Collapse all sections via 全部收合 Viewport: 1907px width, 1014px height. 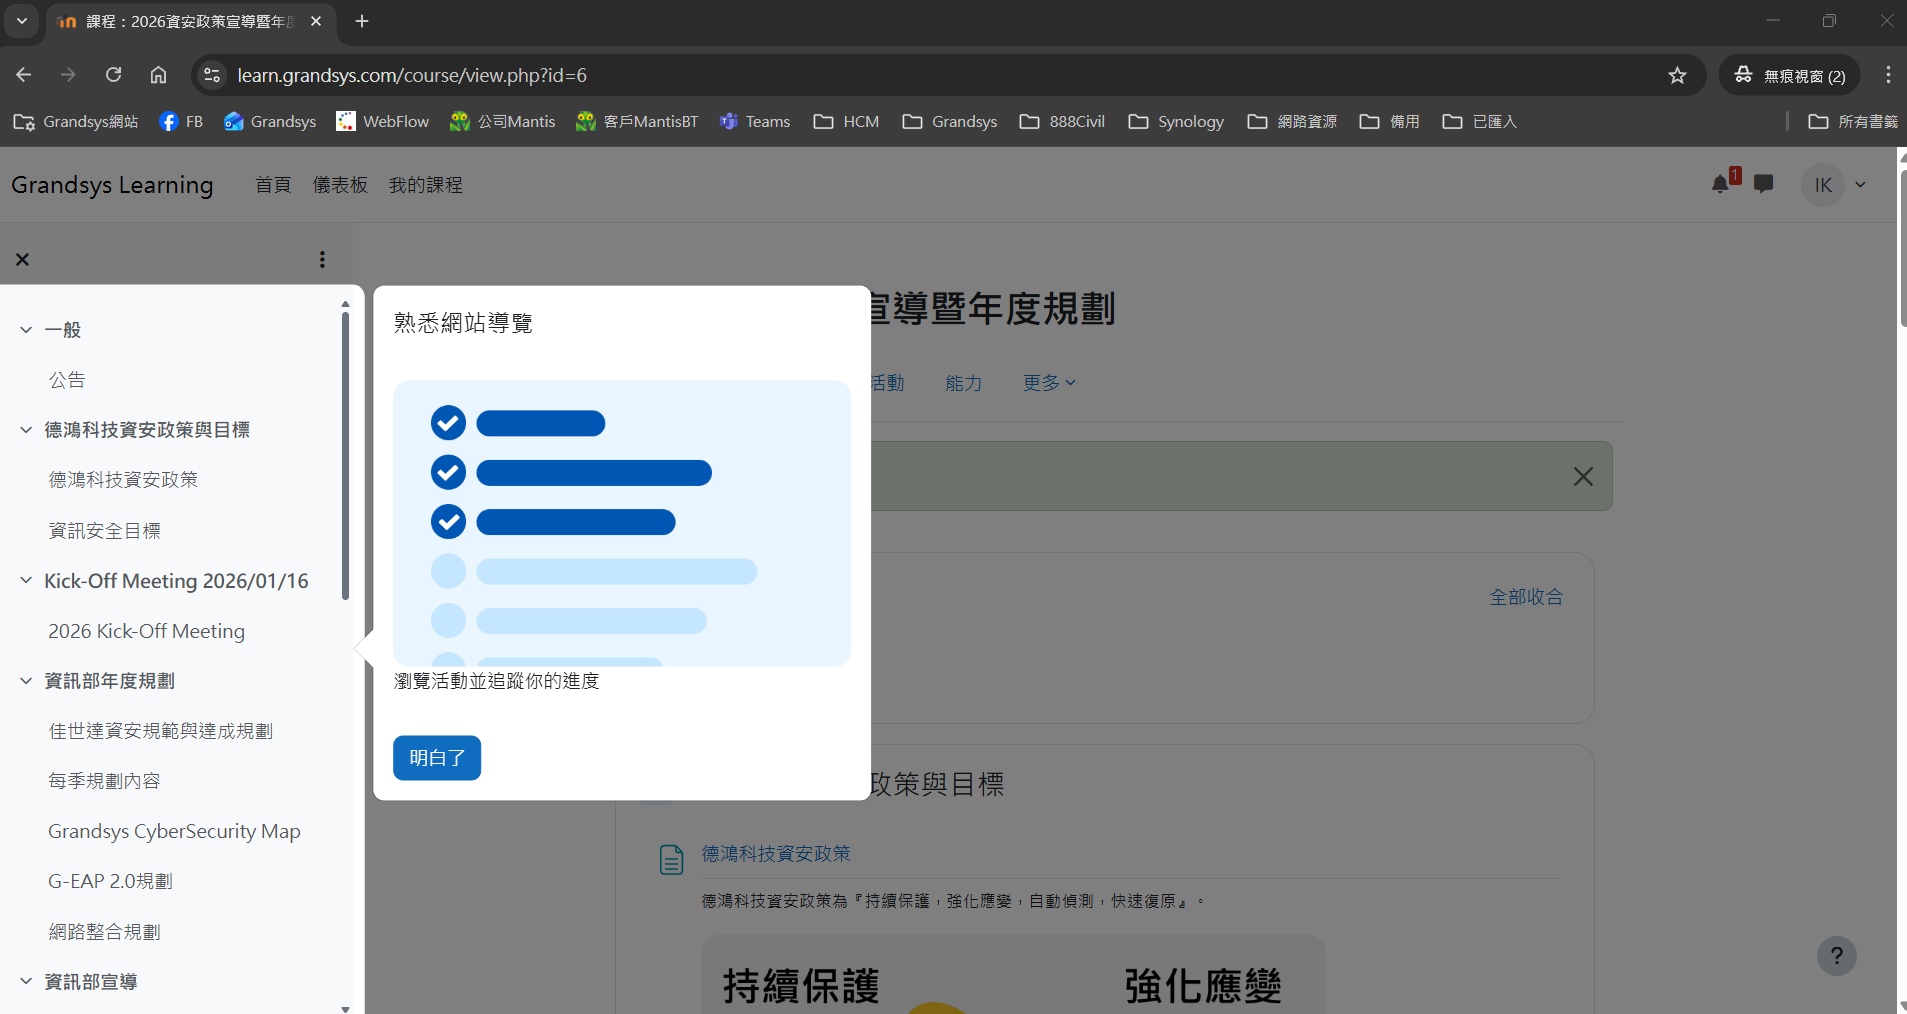(1525, 597)
